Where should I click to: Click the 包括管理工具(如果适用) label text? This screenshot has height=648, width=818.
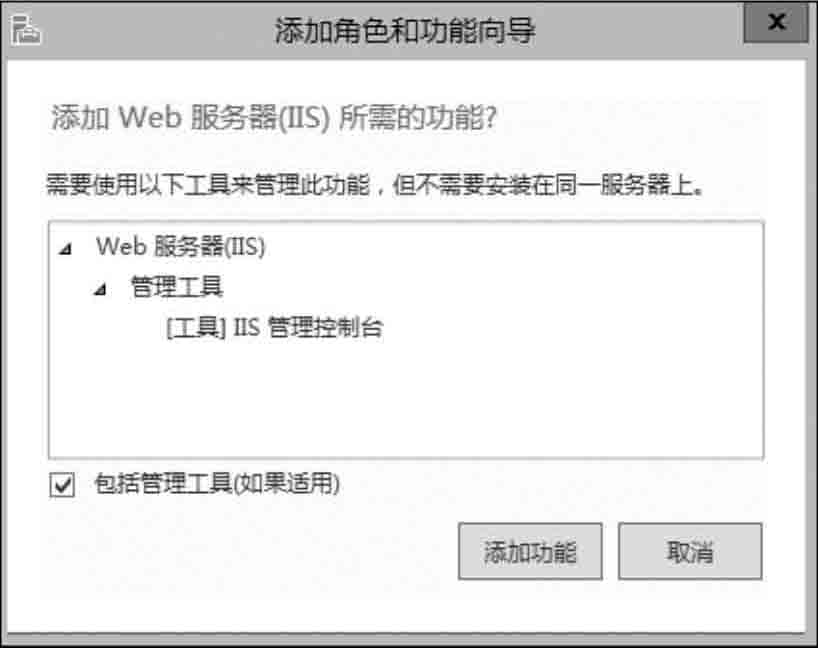click(x=217, y=484)
